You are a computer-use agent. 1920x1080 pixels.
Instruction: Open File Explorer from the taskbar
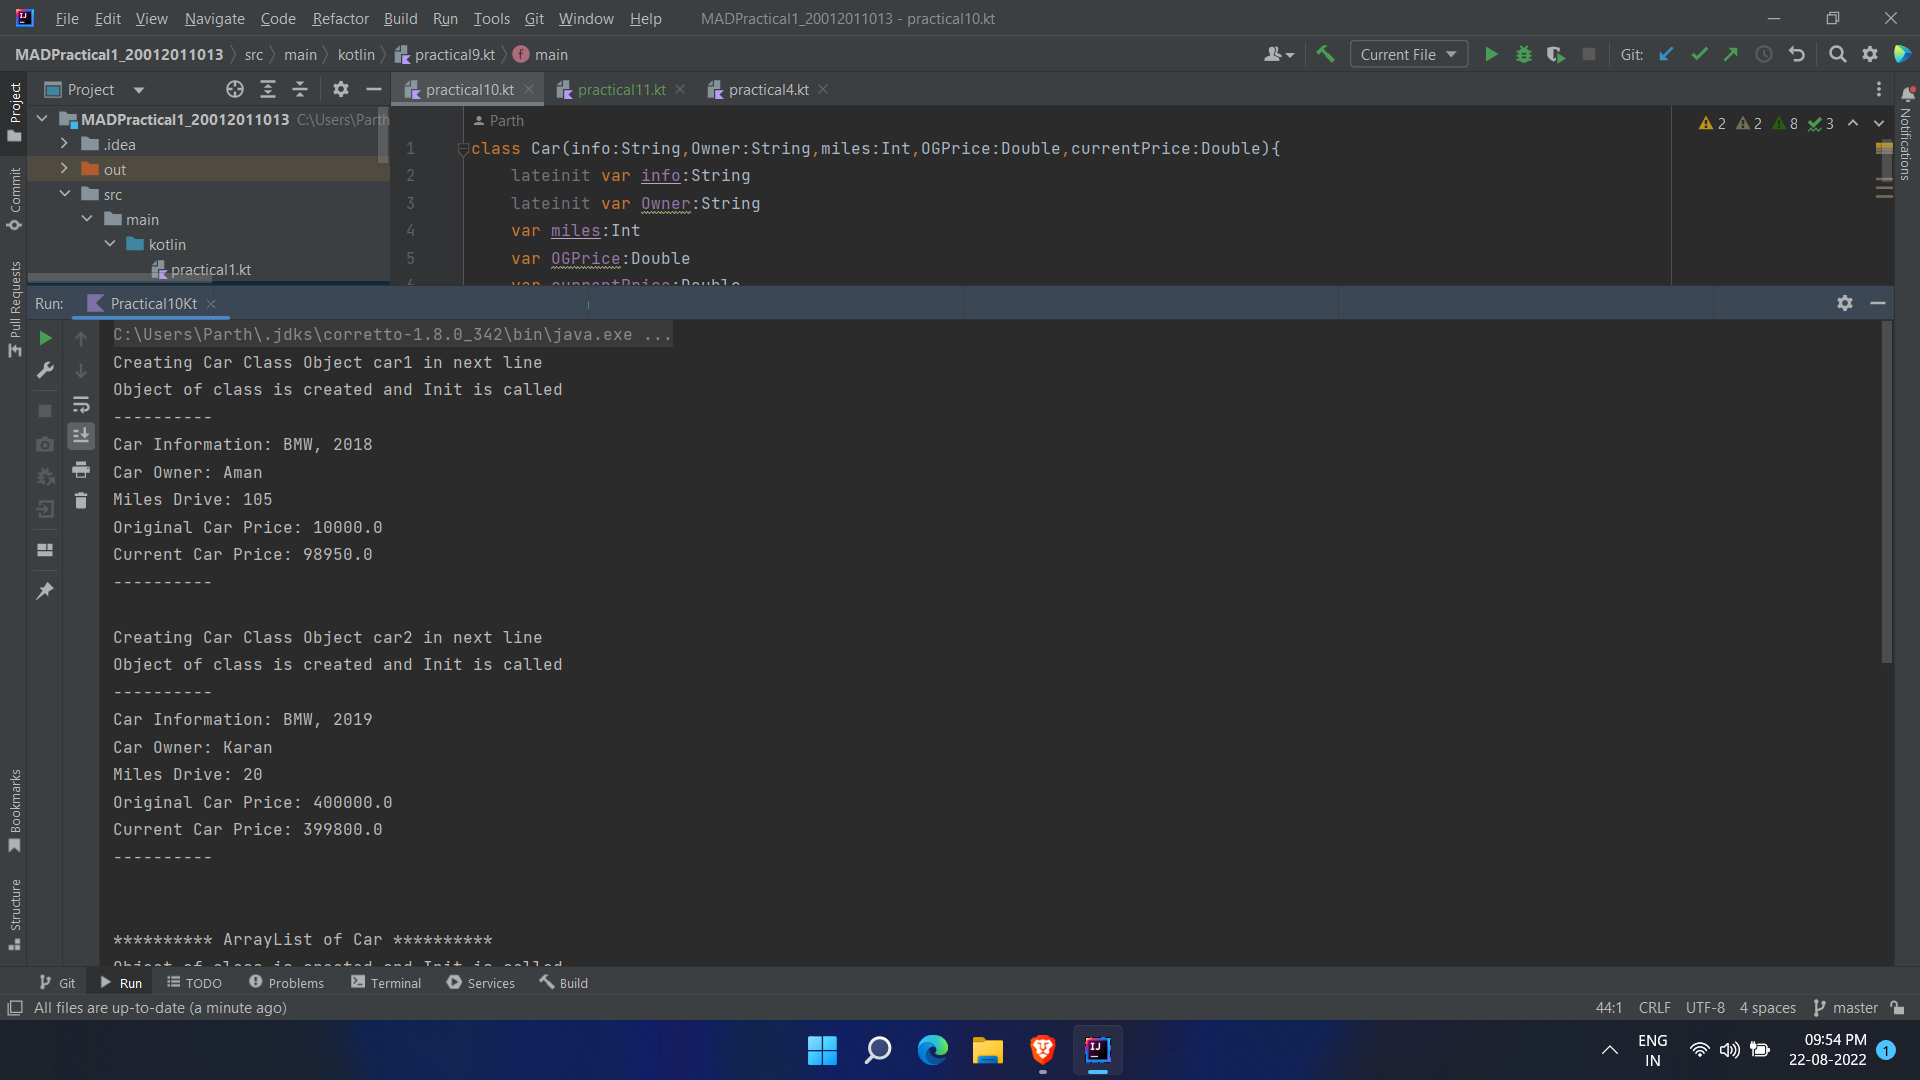click(987, 1050)
